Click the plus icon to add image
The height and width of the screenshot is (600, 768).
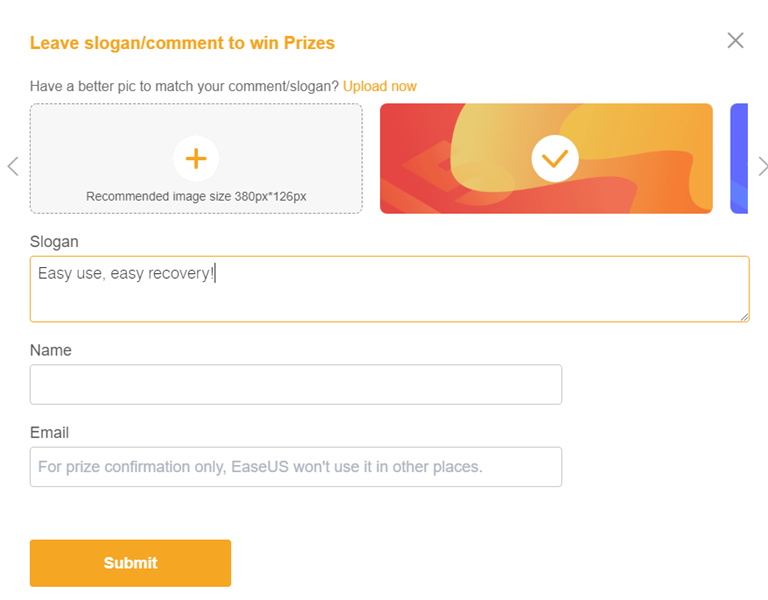[x=196, y=159]
